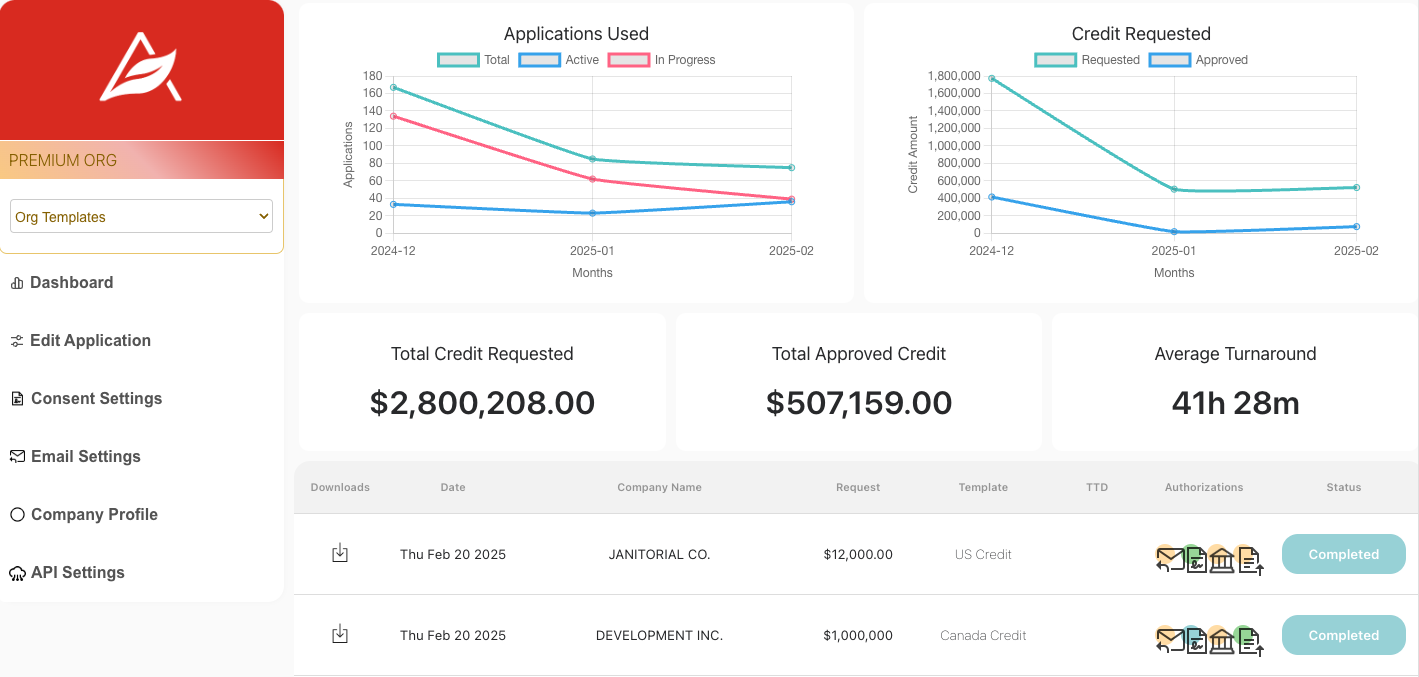Image resolution: width=1419 pixels, height=677 pixels.
Task: Click the Completed button for Janitorial Co.
Action: coord(1343,554)
